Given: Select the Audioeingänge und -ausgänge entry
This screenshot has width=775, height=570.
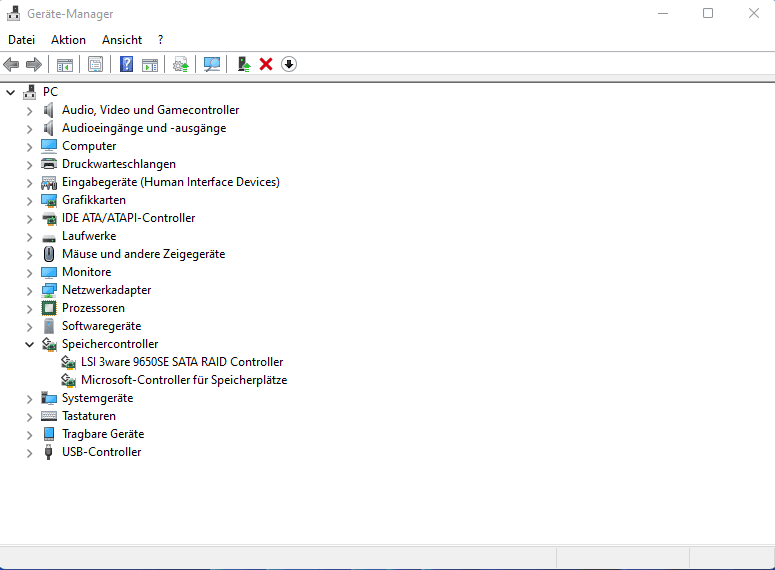Looking at the screenshot, I should coord(144,128).
